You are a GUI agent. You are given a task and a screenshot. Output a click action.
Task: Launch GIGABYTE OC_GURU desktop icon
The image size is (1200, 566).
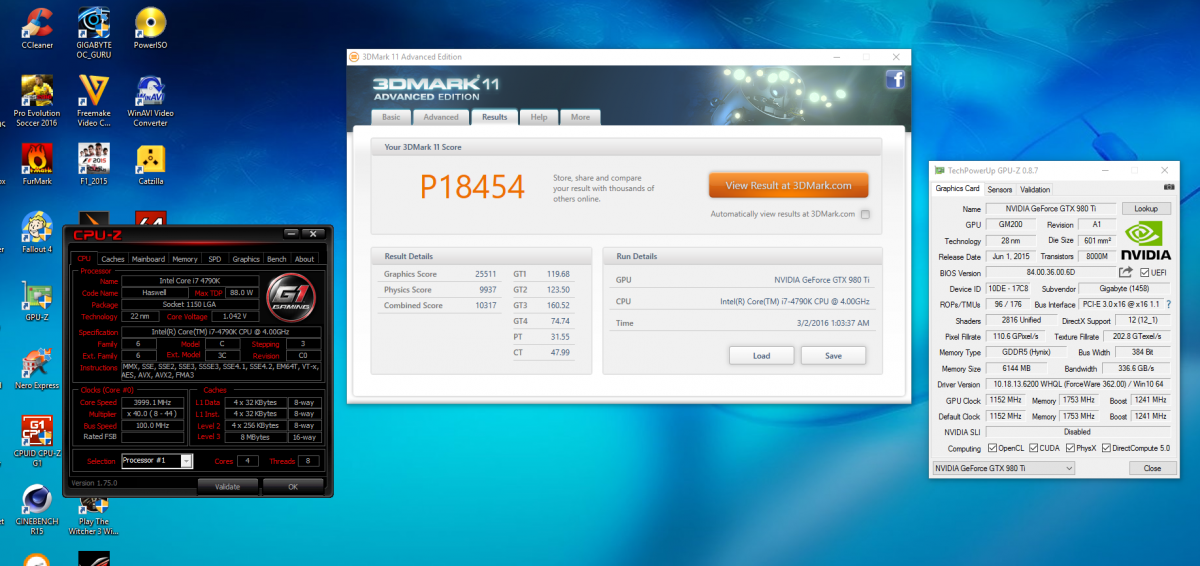click(94, 33)
